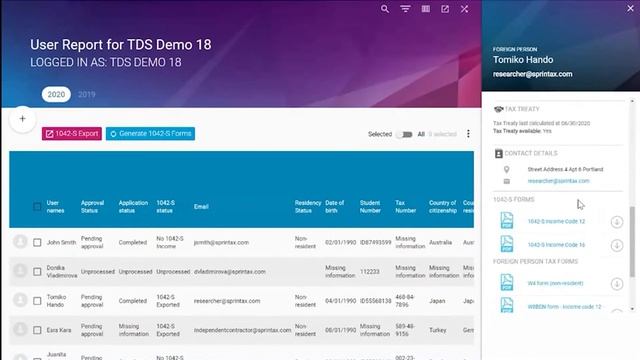Click the Tax Treaty handshake icon
Screen dimensions: 640x360
click(x=498, y=109)
